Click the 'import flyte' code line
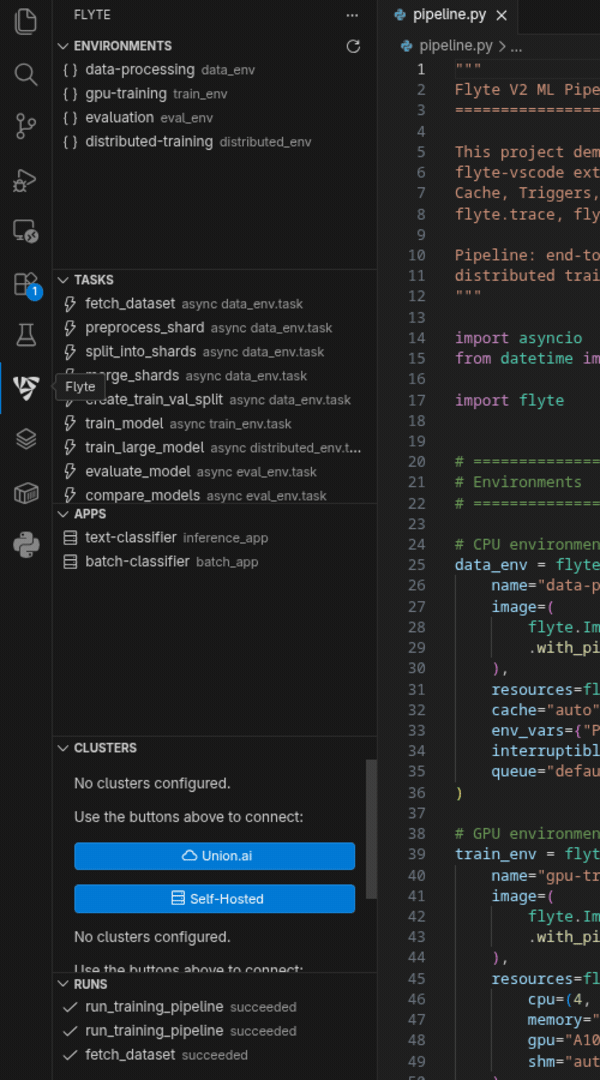600x1080 pixels. (510, 400)
